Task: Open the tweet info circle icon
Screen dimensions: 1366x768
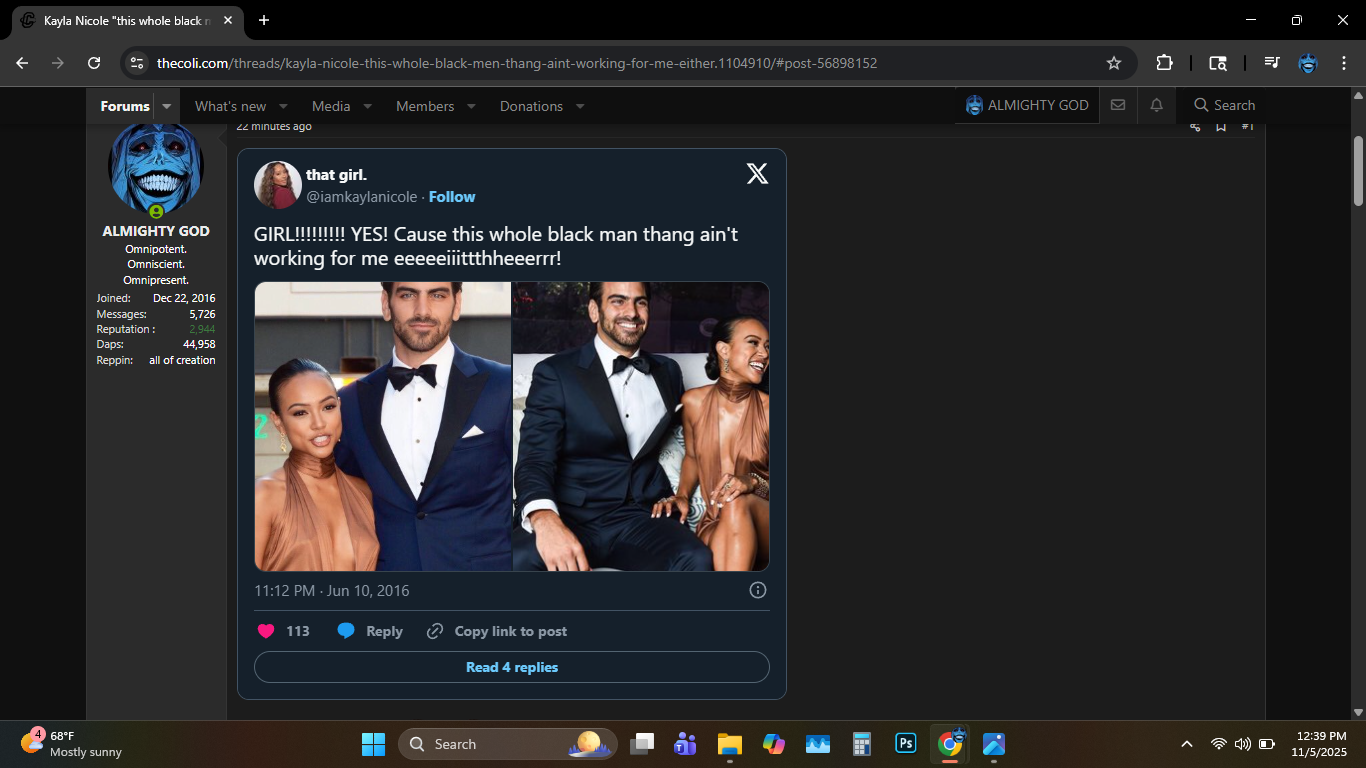Action: (758, 590)
